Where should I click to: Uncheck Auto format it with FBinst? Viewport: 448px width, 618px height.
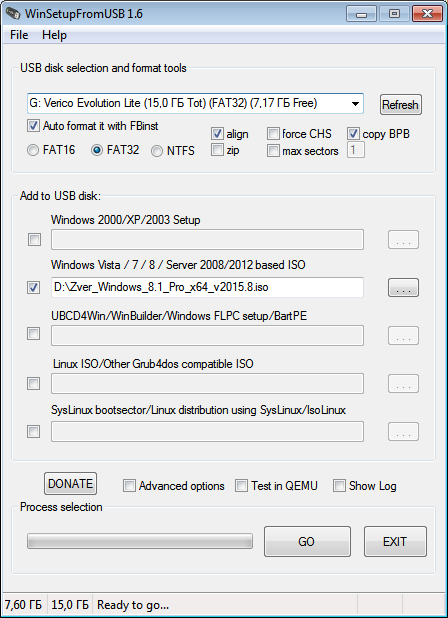pyautogui.click(x=33, y=126)
